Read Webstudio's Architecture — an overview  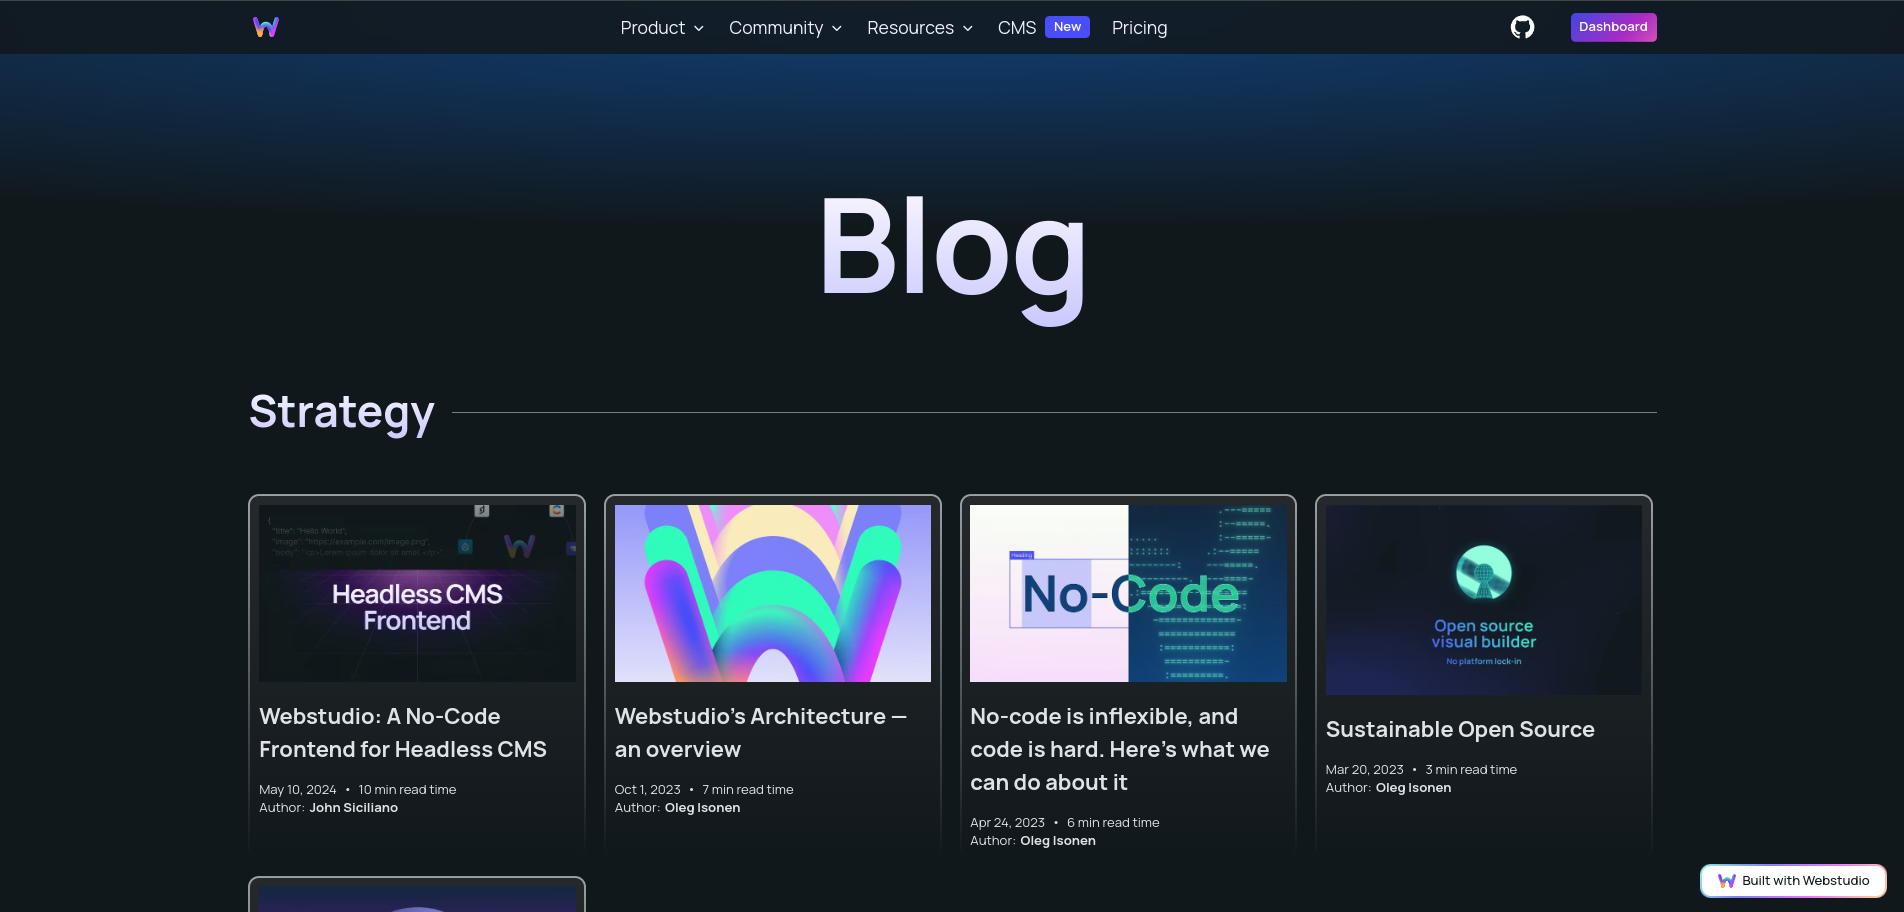tap(761, 733)
